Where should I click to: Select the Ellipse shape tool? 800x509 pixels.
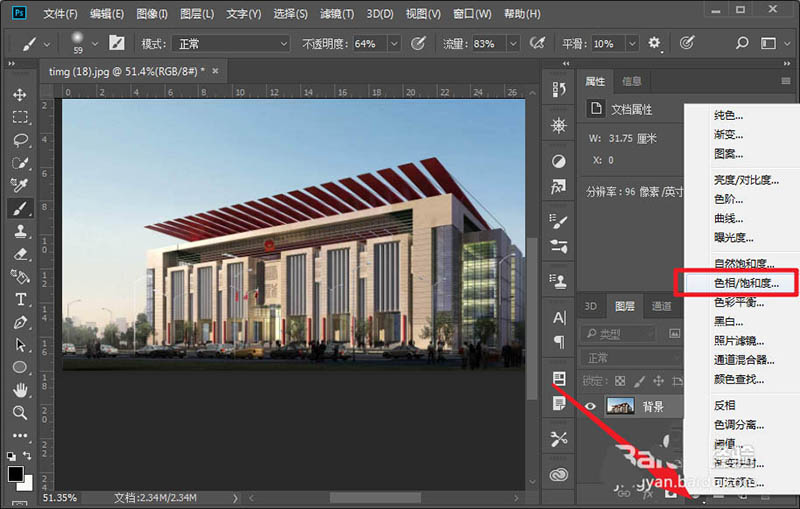[20, 367]
